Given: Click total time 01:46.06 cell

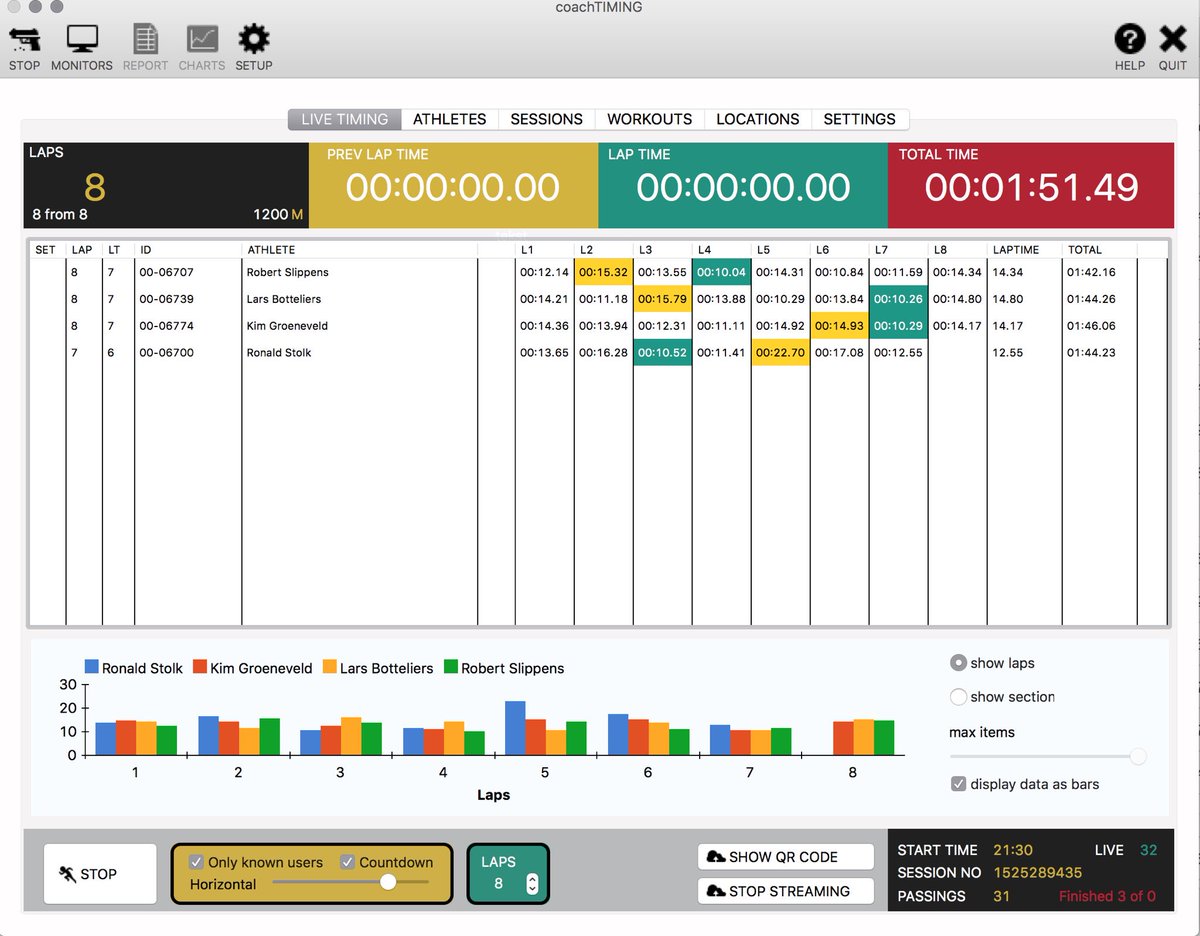Looking at the screenshot, I should click(x=1091, y=326).
